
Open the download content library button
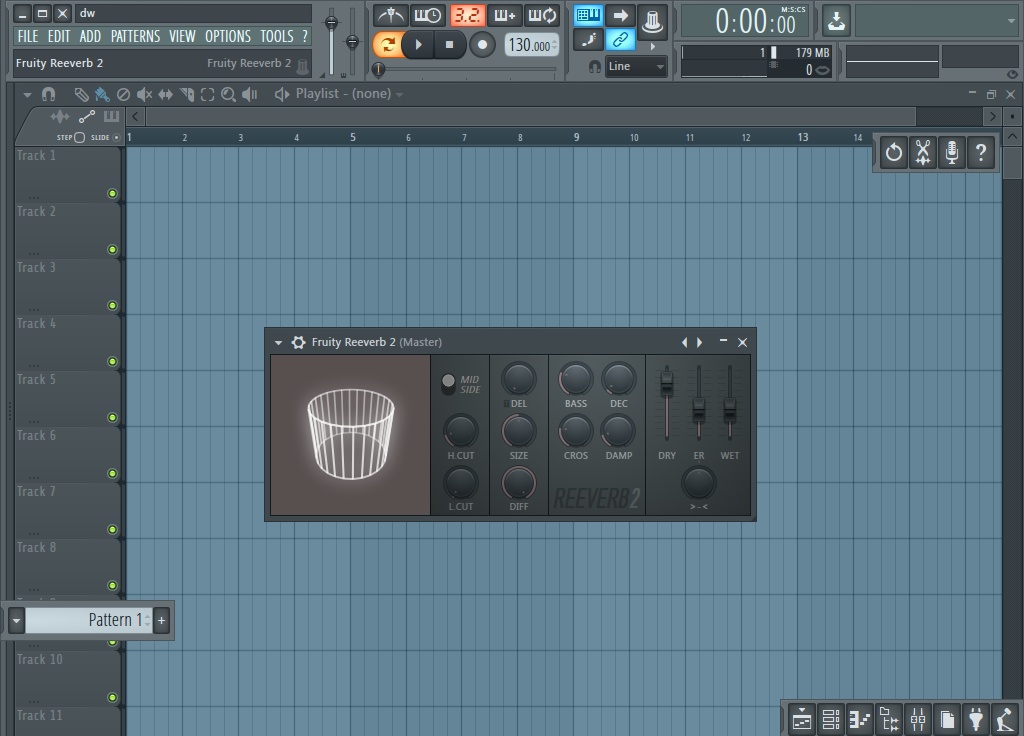coord(836,21)
